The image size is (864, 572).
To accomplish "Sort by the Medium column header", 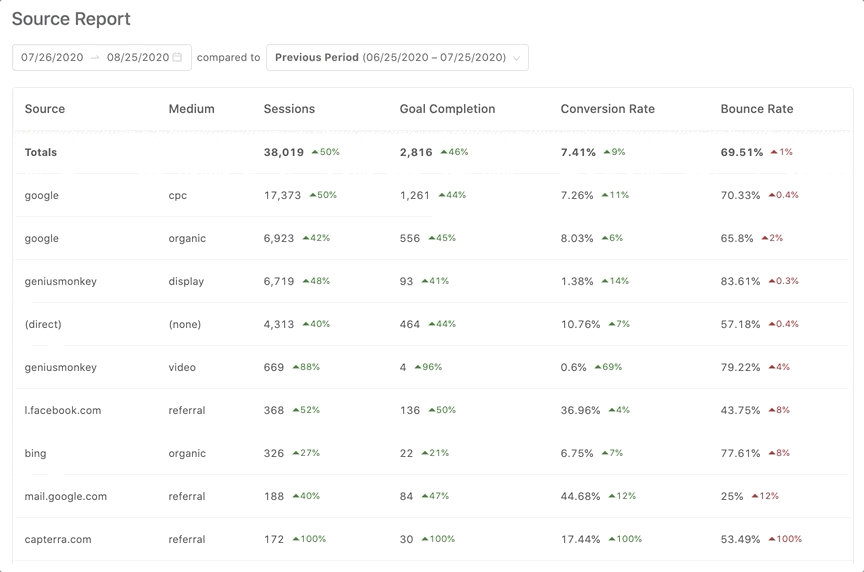I will point(191,109).
